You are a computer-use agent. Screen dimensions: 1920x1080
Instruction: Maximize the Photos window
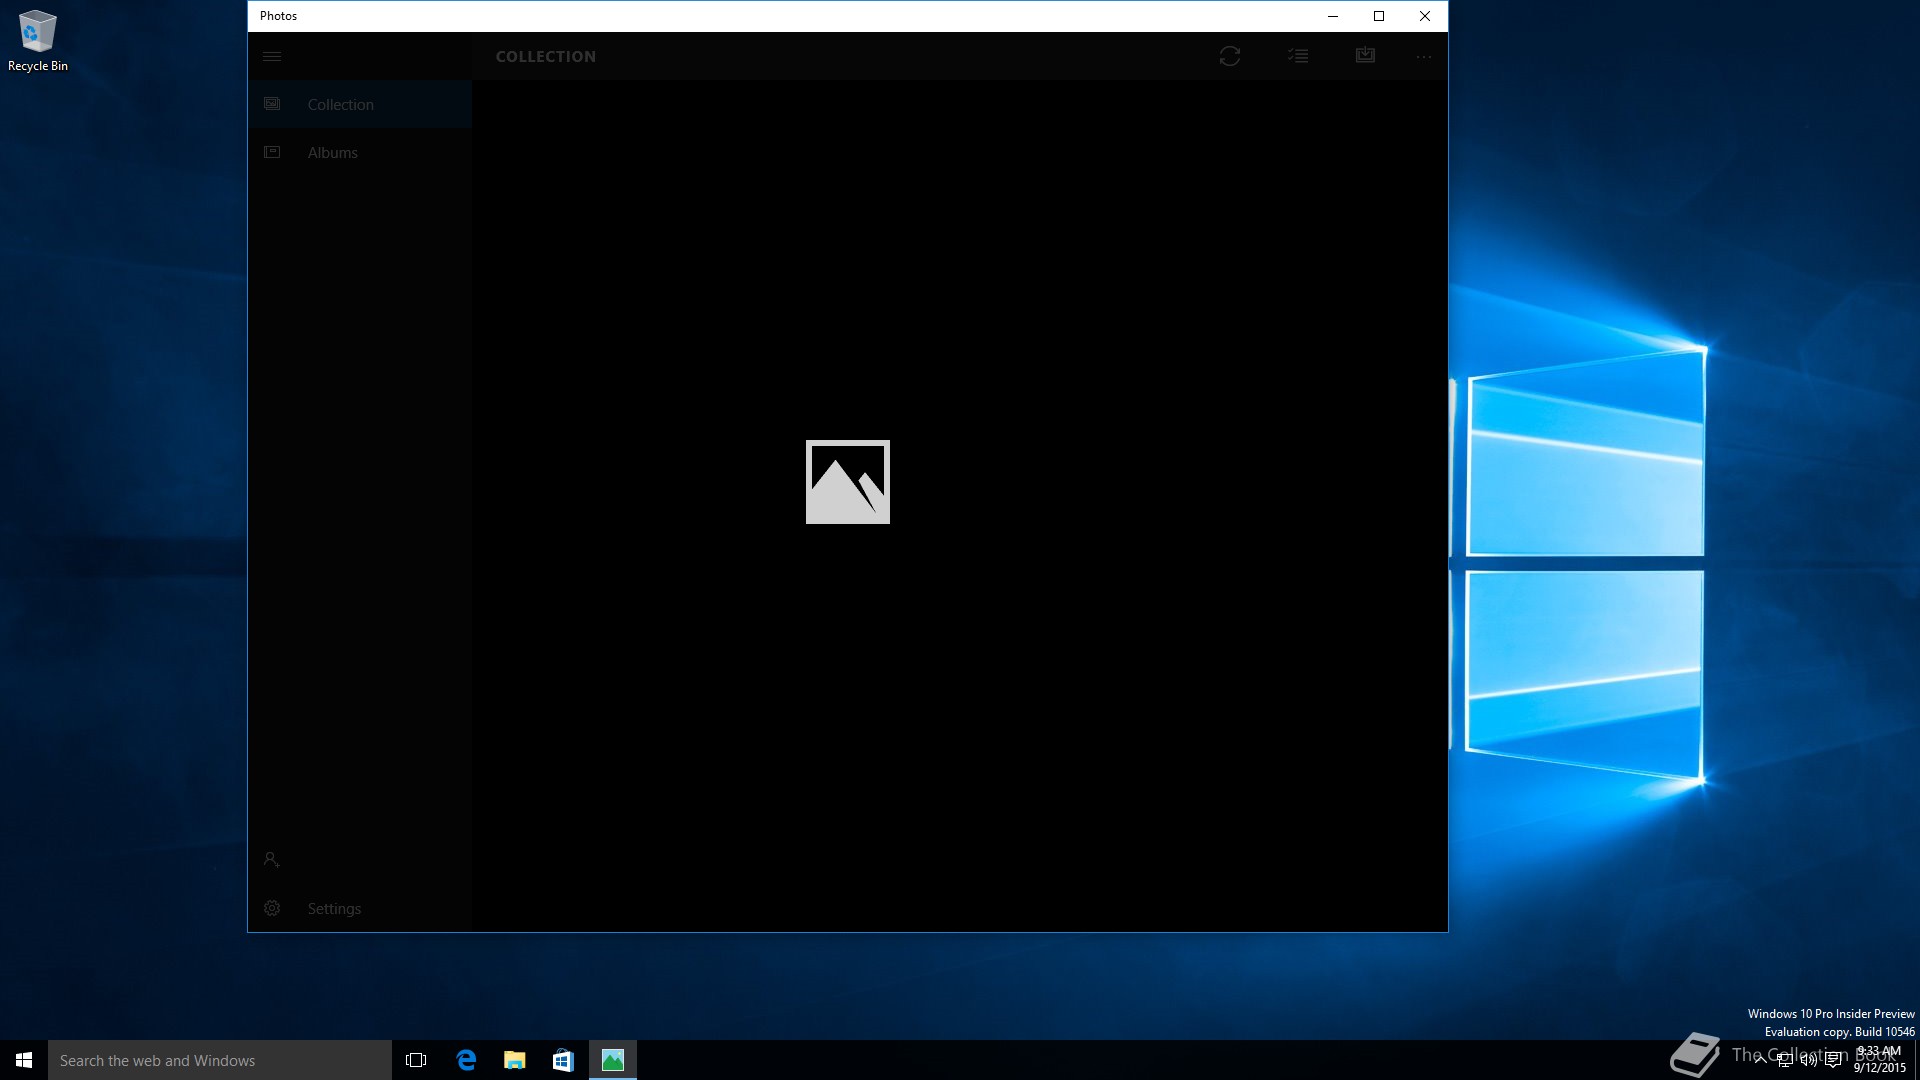(x=1379, y=16)
